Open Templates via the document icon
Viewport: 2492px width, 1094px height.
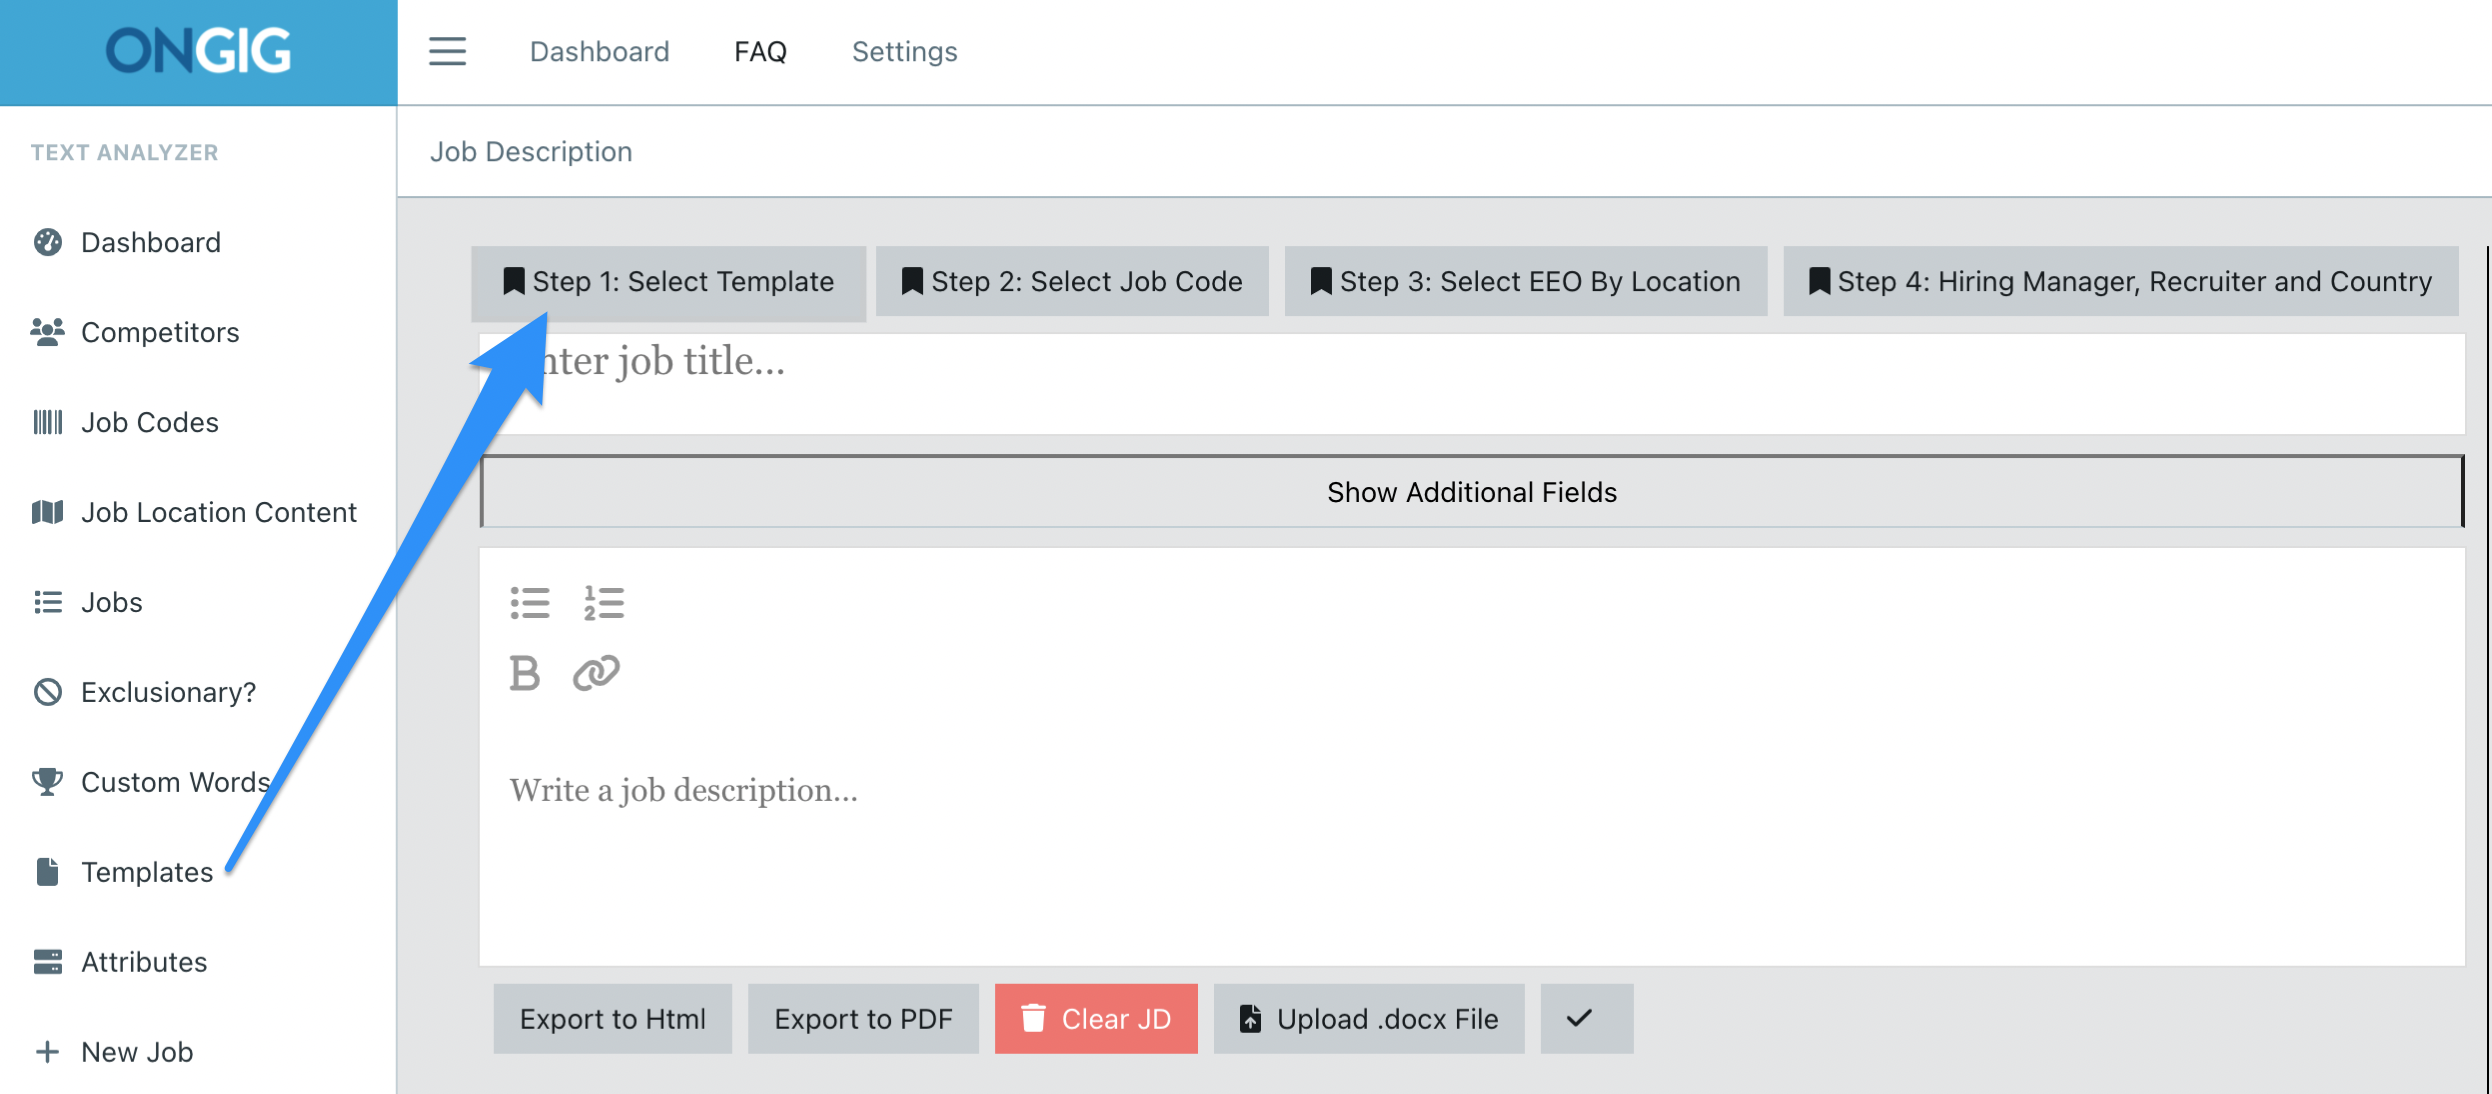click(x=47, y=871)
